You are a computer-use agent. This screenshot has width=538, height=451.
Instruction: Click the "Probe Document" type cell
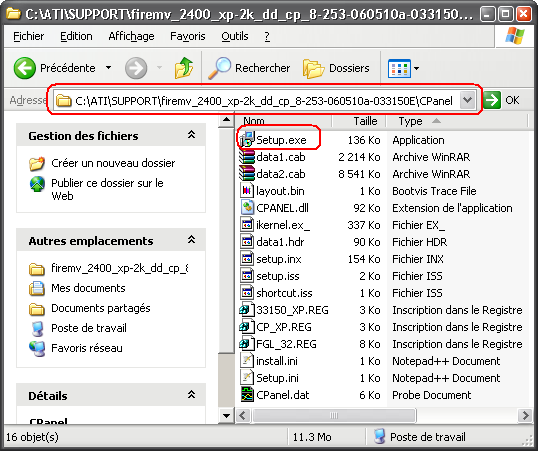(432, 395)
